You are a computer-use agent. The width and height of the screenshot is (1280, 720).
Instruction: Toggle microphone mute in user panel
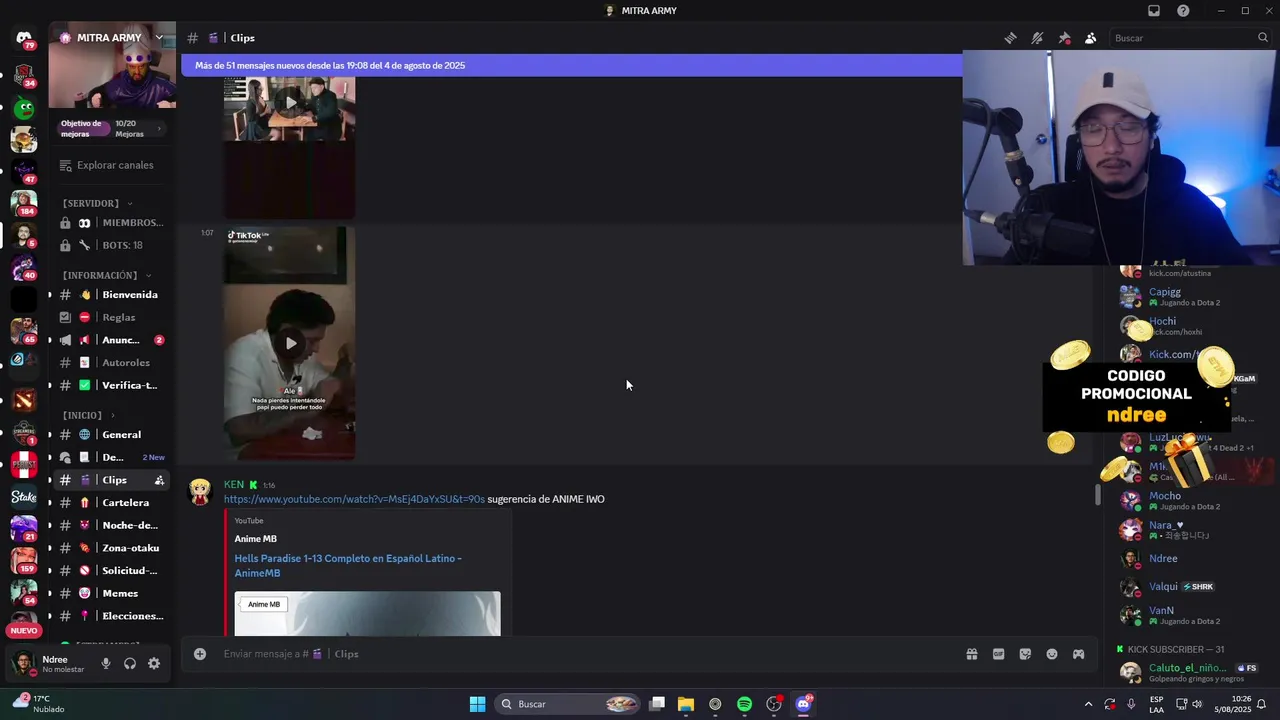106,663
